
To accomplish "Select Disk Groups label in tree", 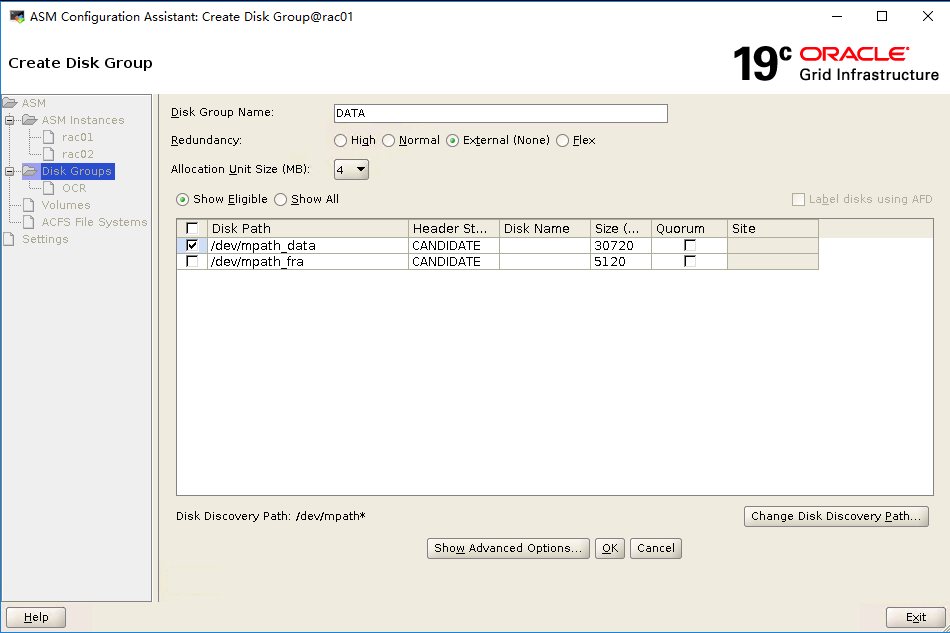I will click(76, 171).
